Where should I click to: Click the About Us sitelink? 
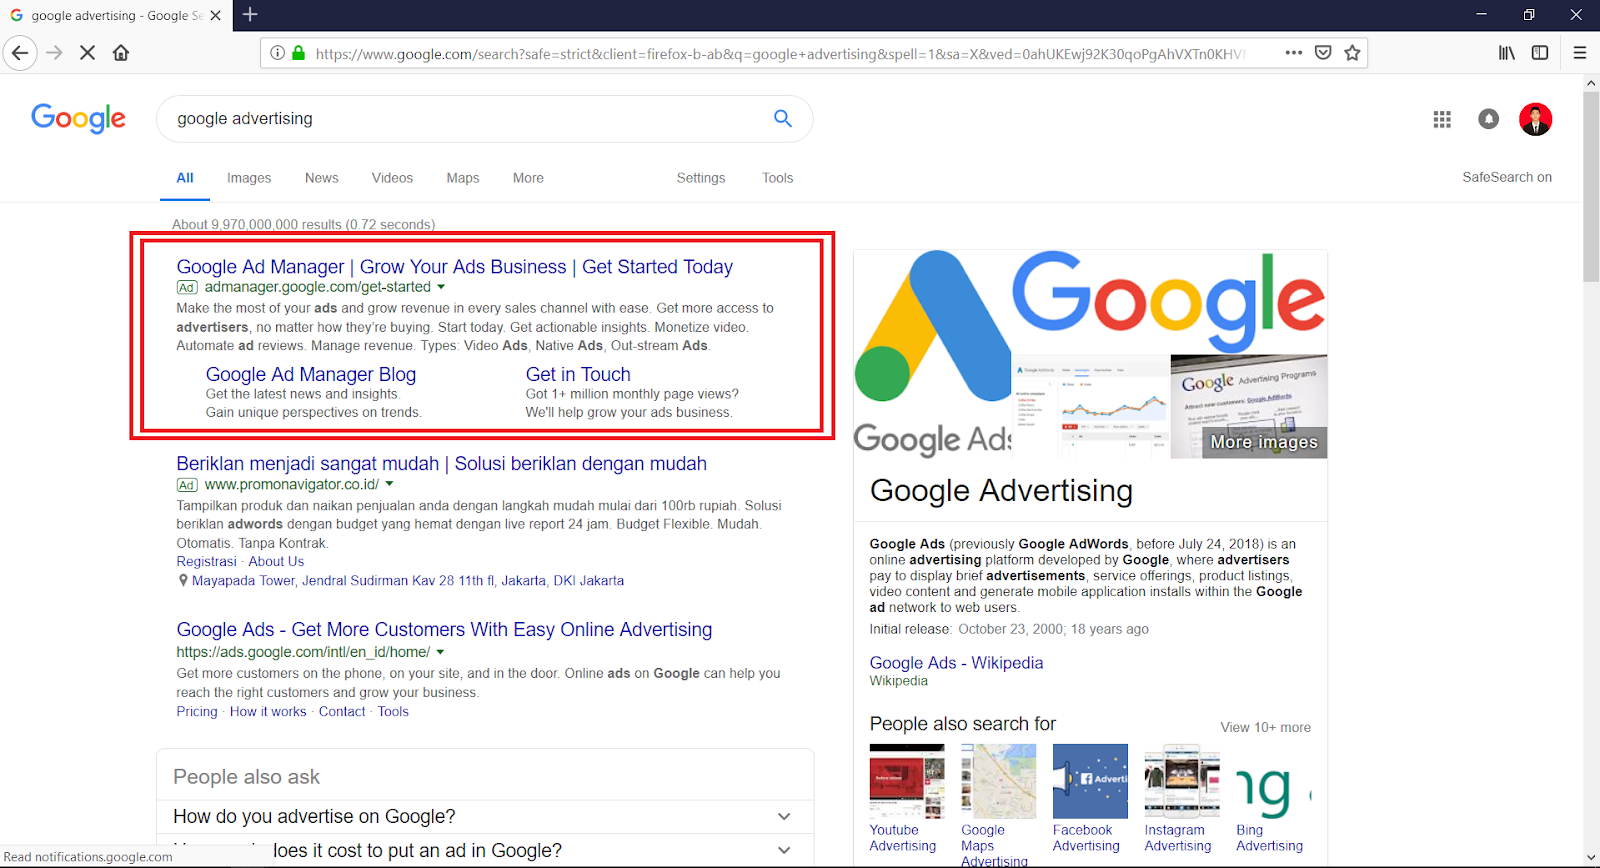coord(276,562)
